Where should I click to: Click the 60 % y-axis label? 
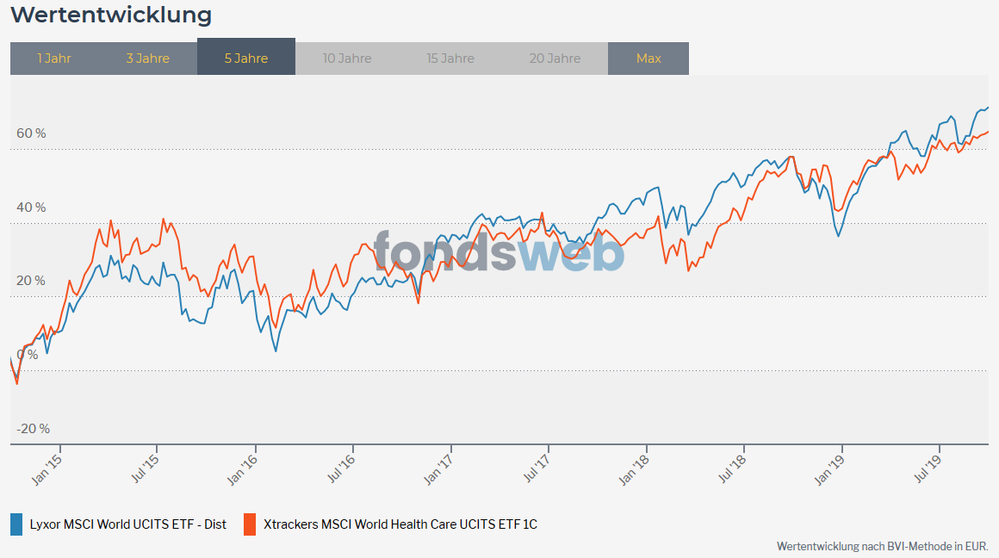point(31,133)
